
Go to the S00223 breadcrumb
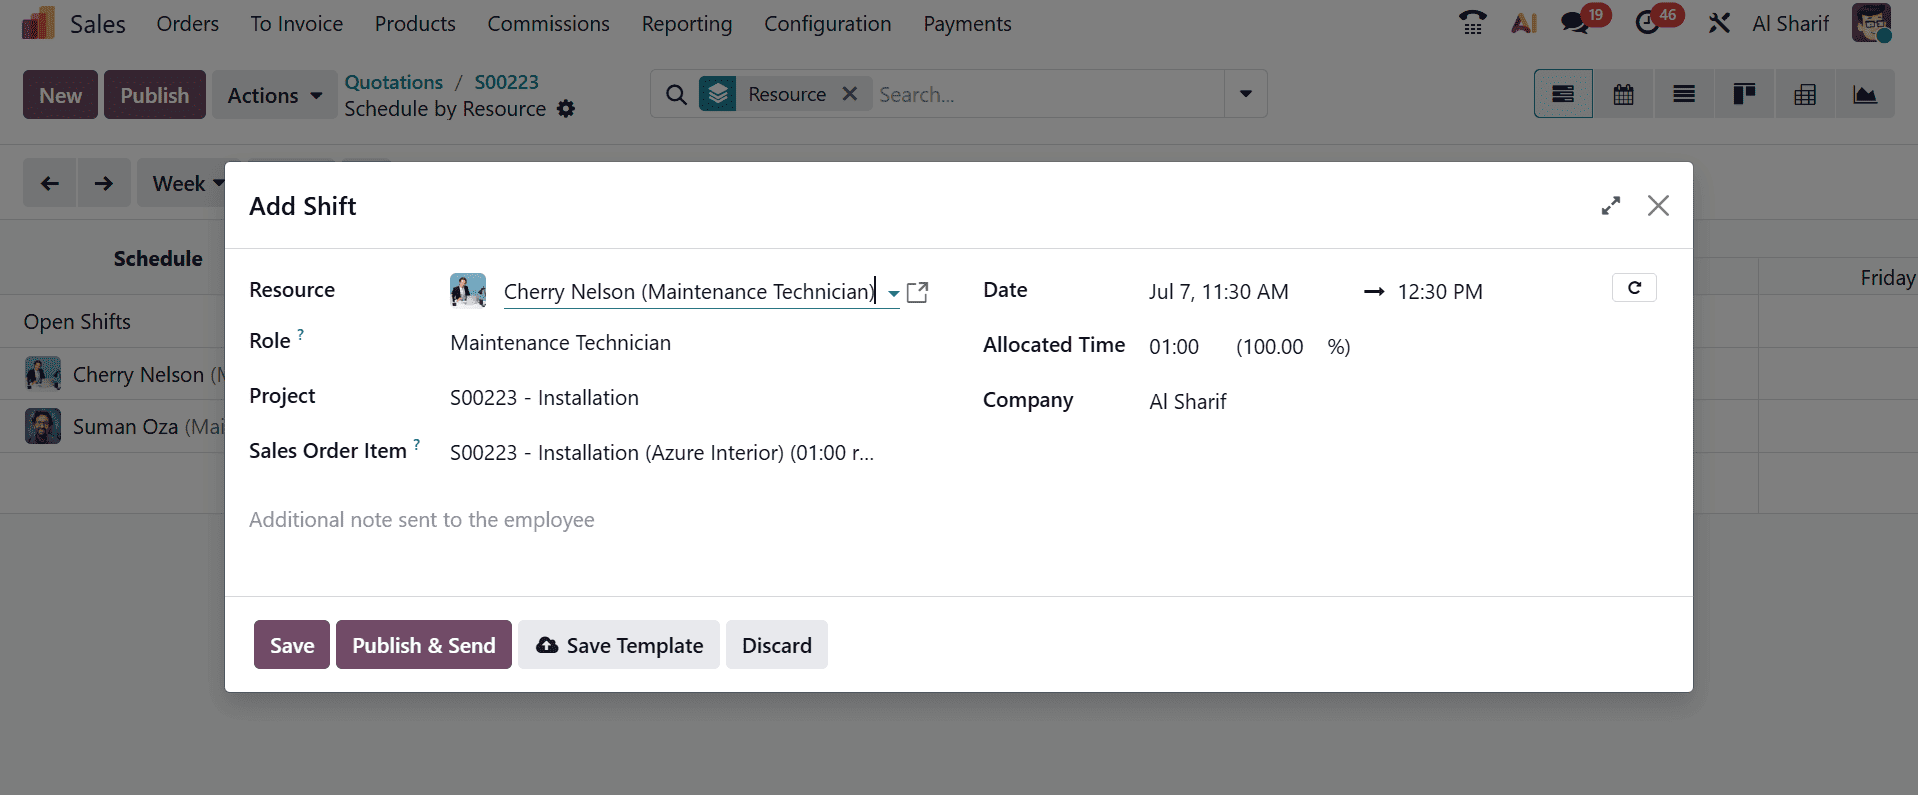[506, 82]
